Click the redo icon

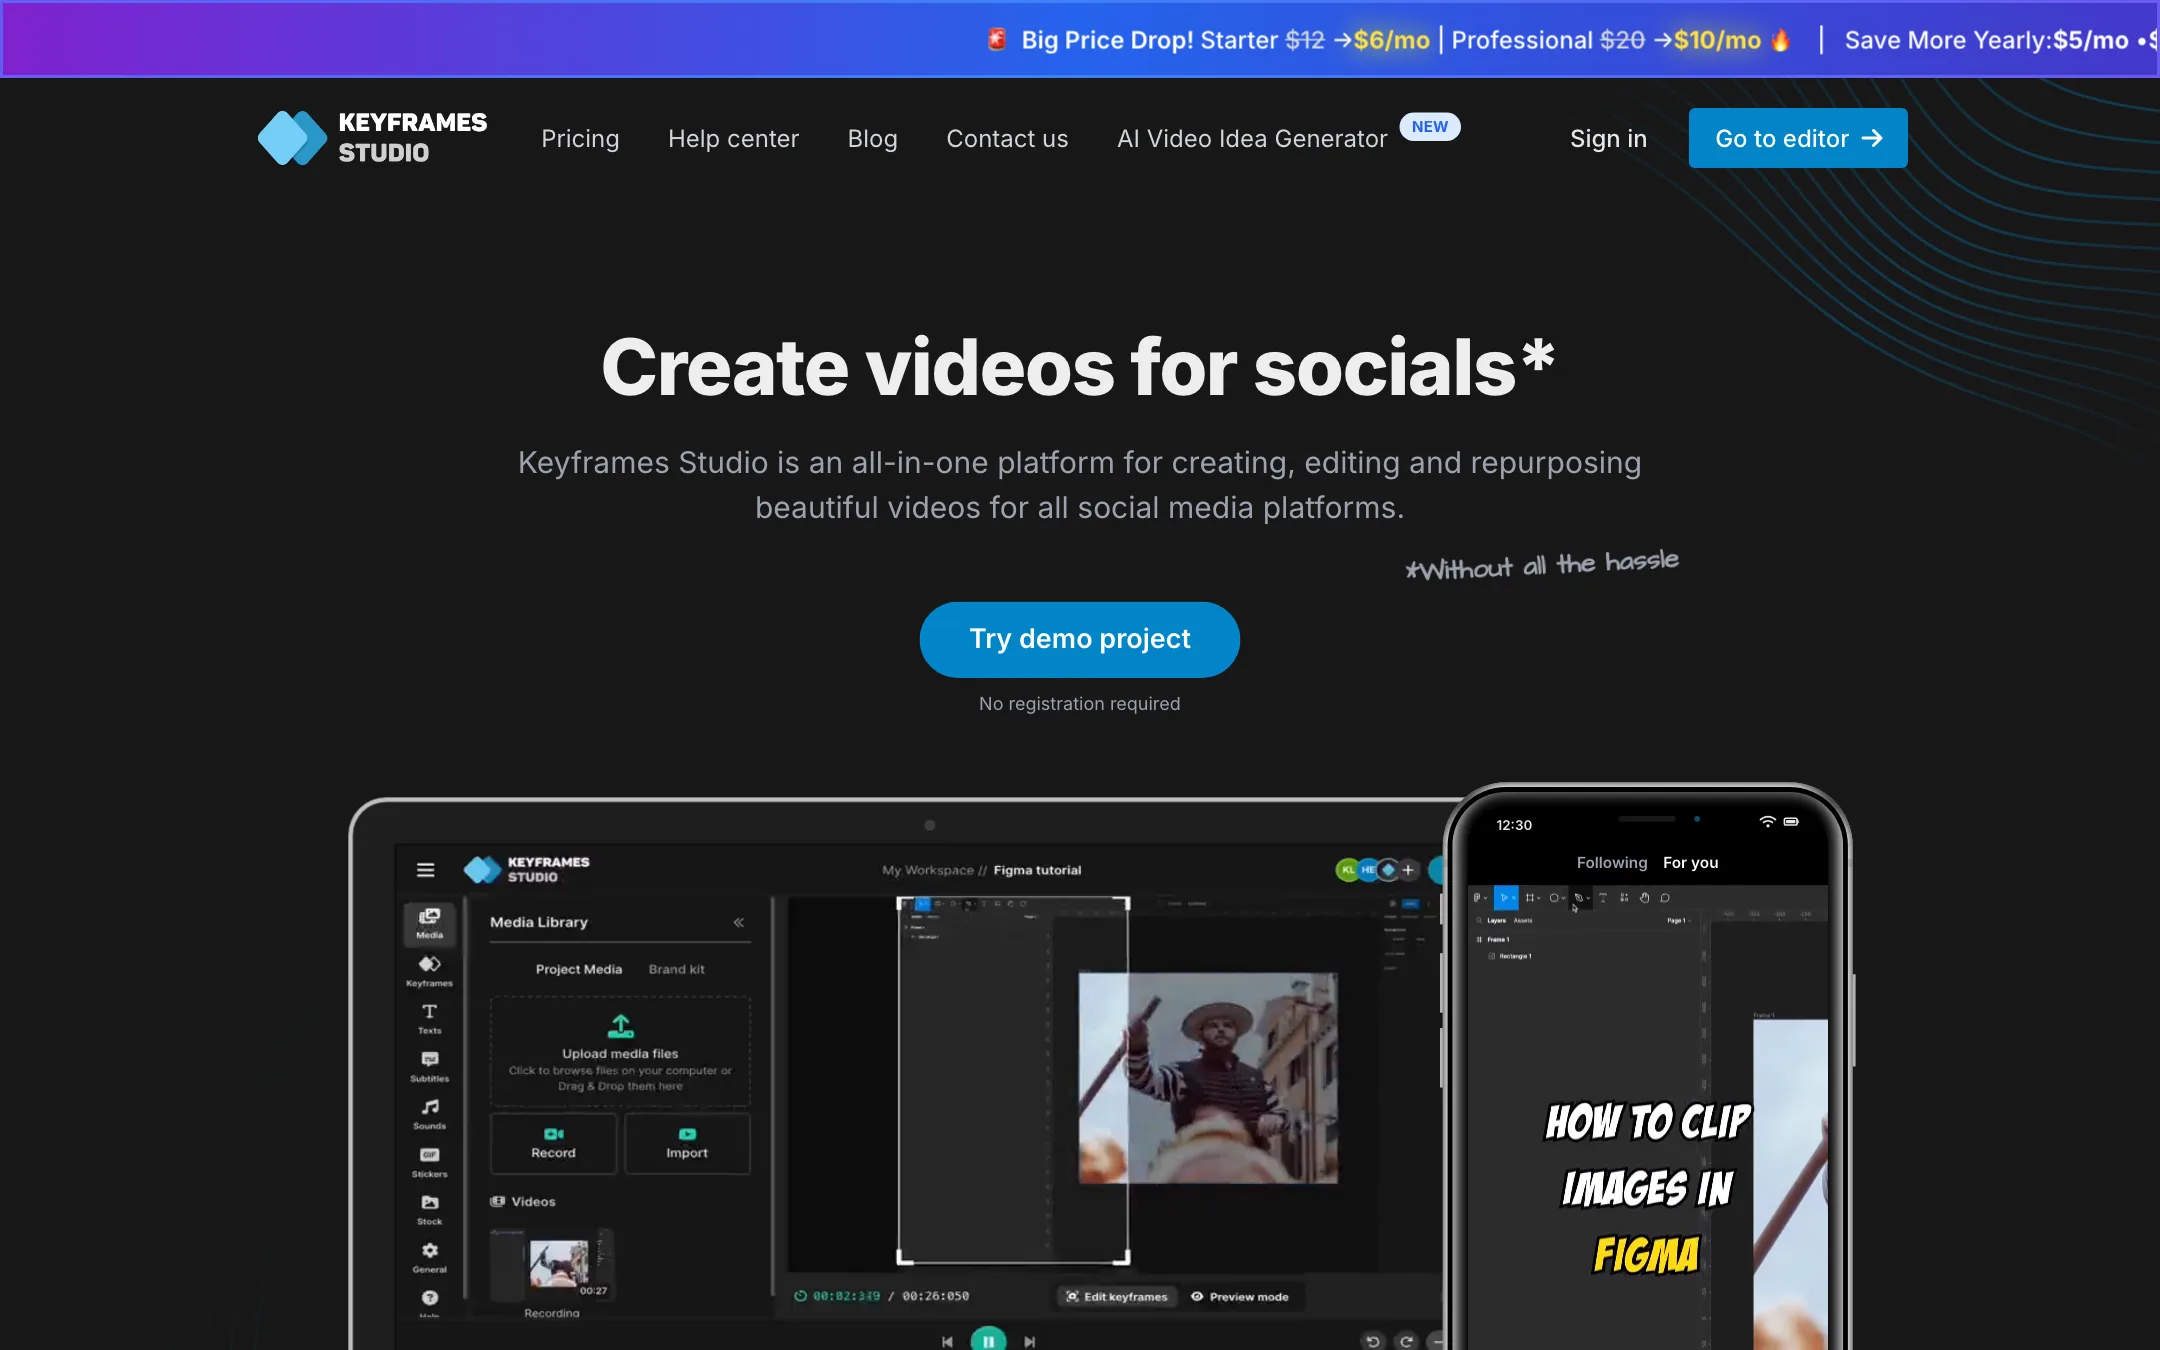pyautogui.click(x=1407, y=1341)
